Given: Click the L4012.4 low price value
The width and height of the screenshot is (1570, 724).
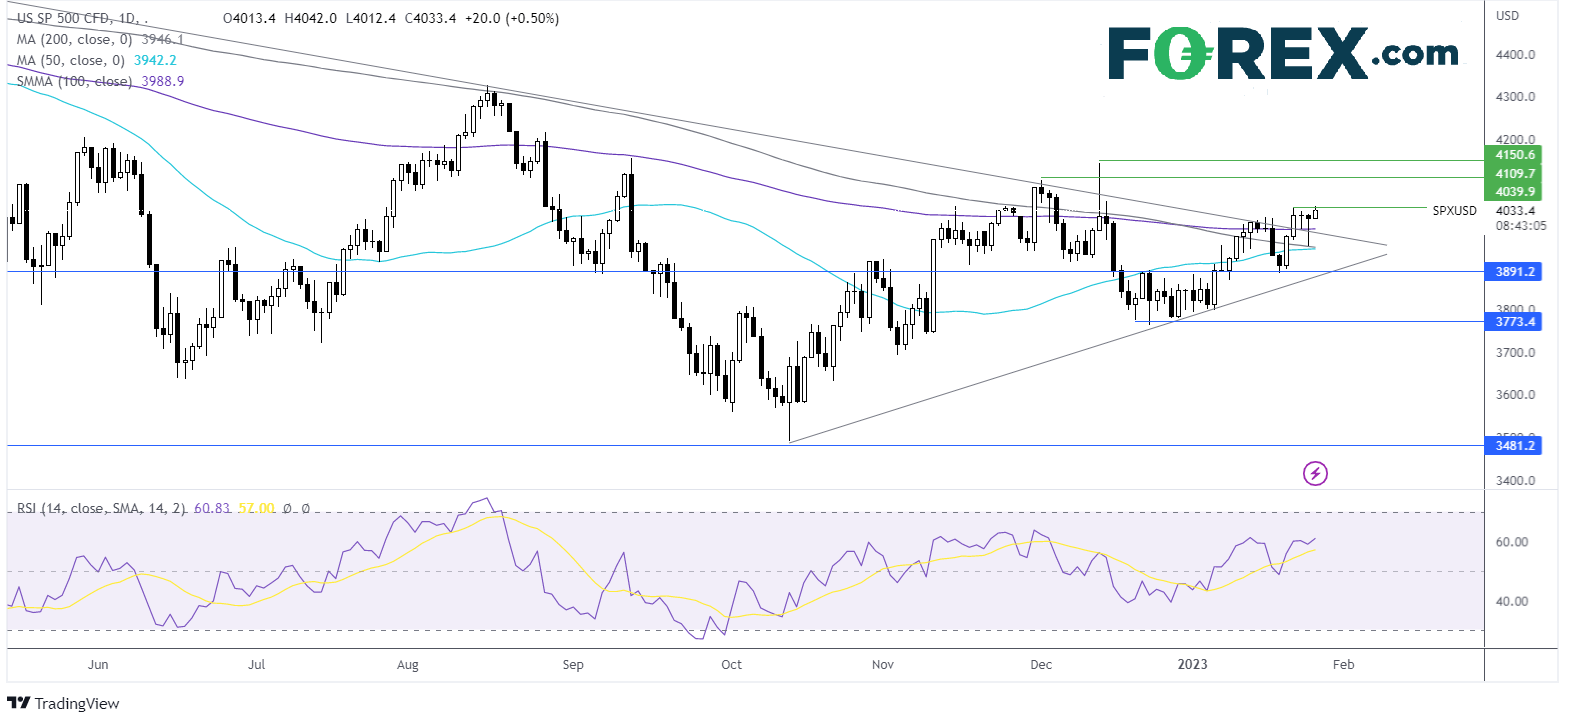Looking at the screenshot, I should click(371, 18).
